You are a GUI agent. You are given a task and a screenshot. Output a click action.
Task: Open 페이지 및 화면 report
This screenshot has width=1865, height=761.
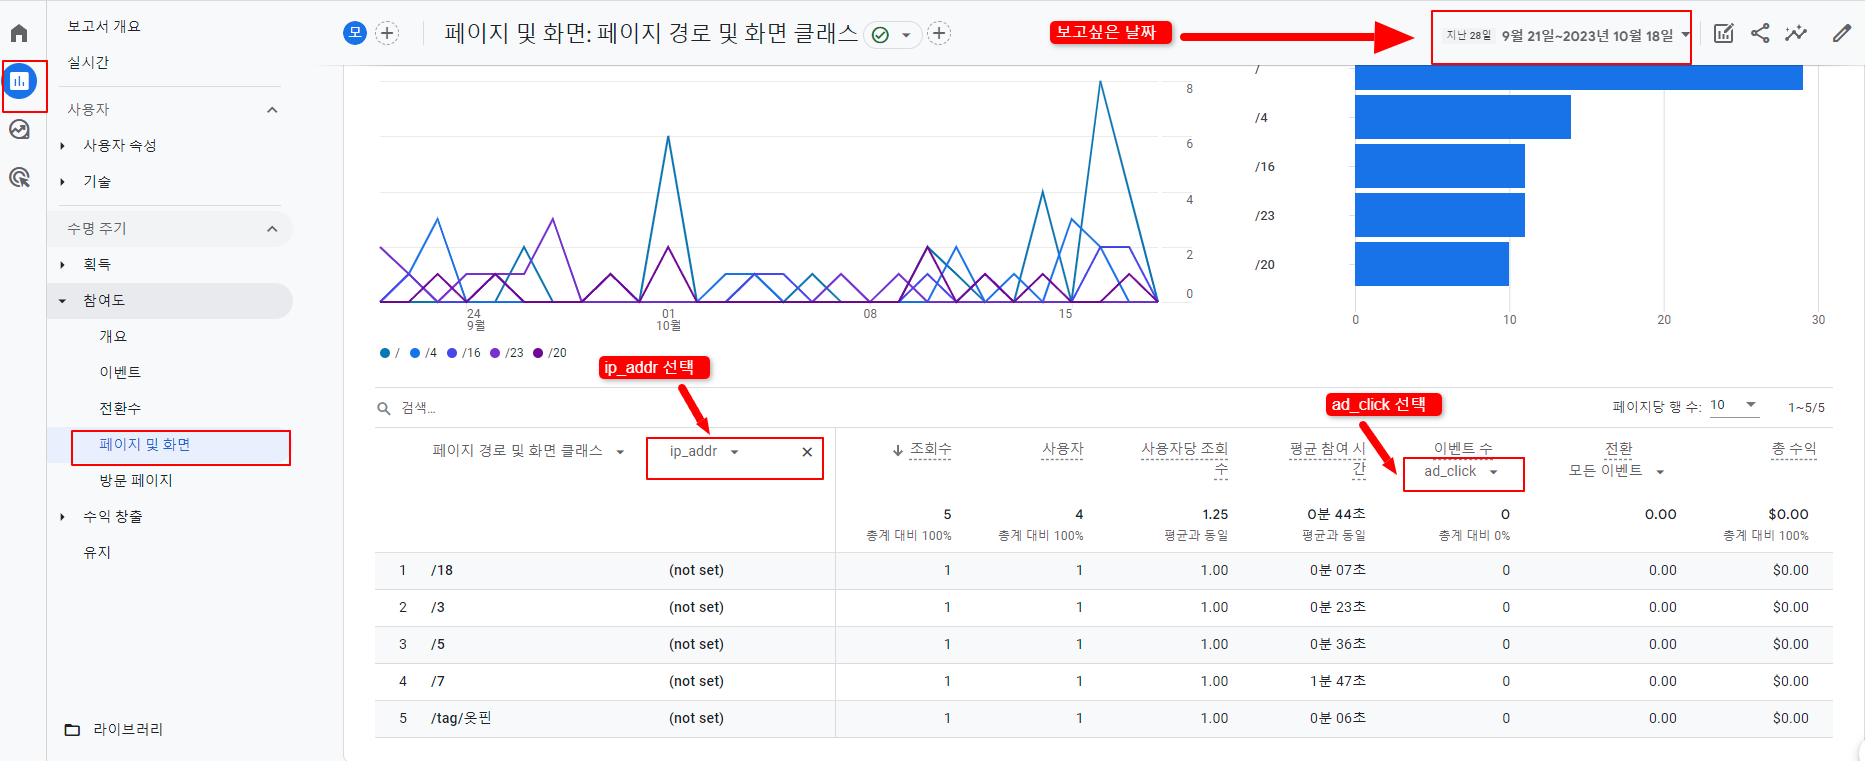pos(144,444)
